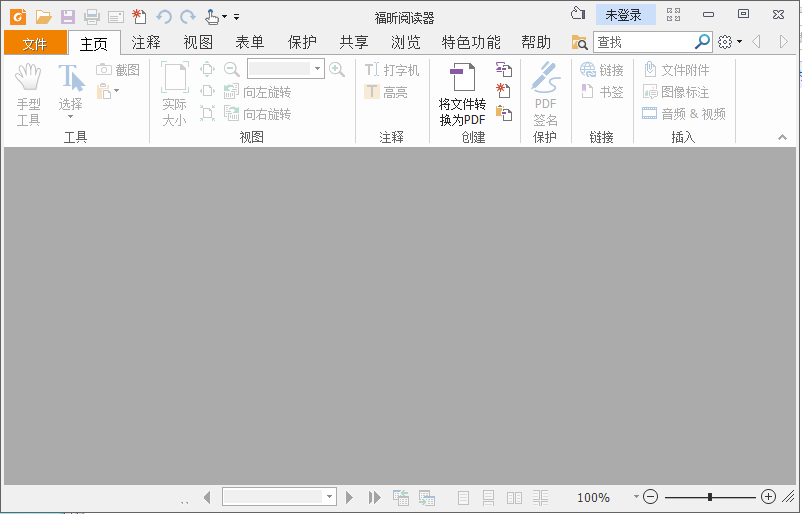
Task: Switch to the 特色功能 tab
Action: click(471, 42)
